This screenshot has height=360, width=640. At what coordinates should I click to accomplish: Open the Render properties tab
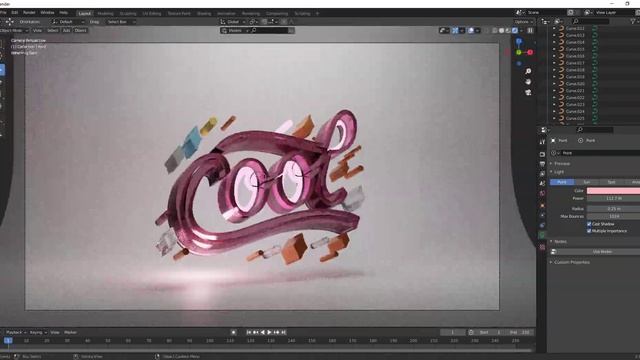542,155
